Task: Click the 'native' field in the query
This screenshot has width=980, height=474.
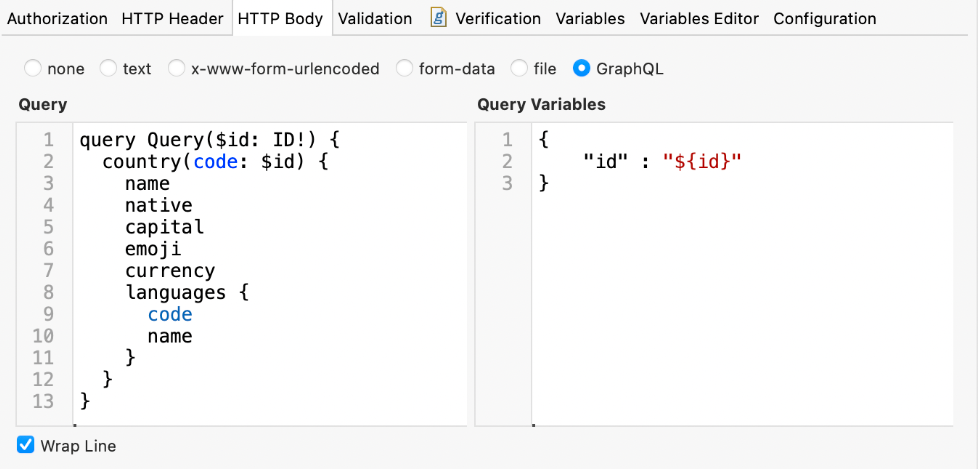Action: tap(159, 205)
